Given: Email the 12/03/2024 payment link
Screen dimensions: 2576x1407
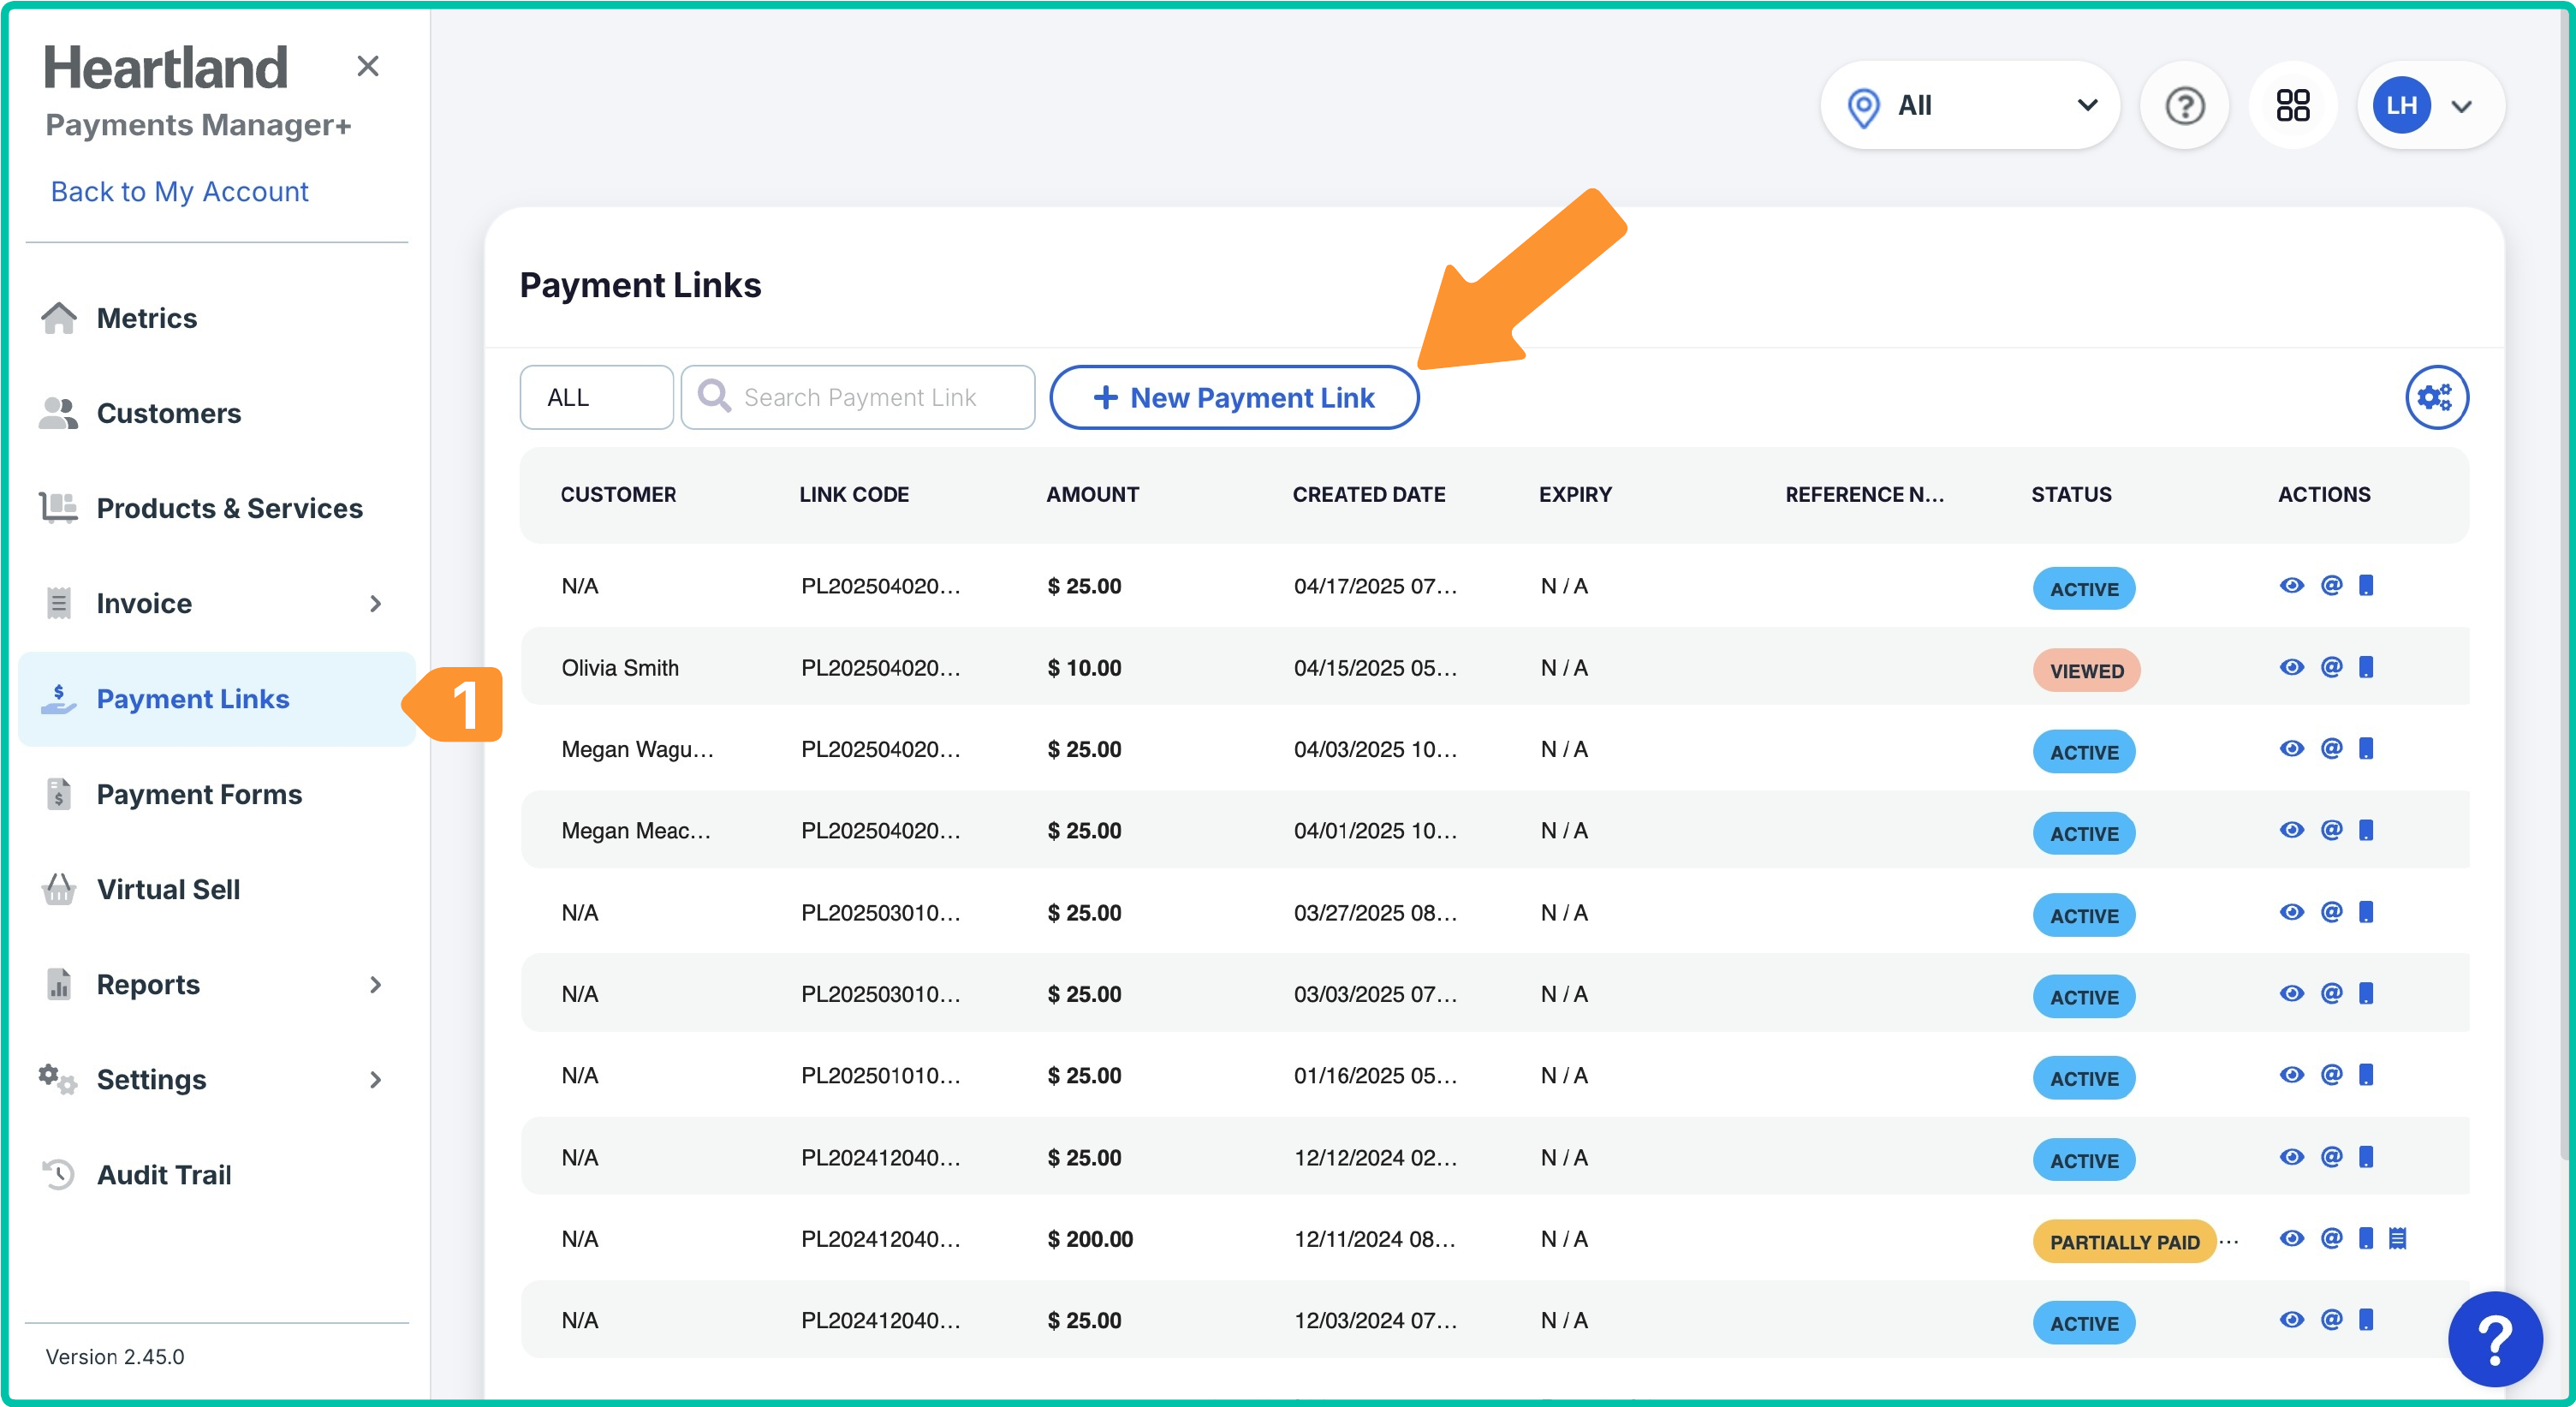Looking at the screenshot, I should coord(2331,1320).
